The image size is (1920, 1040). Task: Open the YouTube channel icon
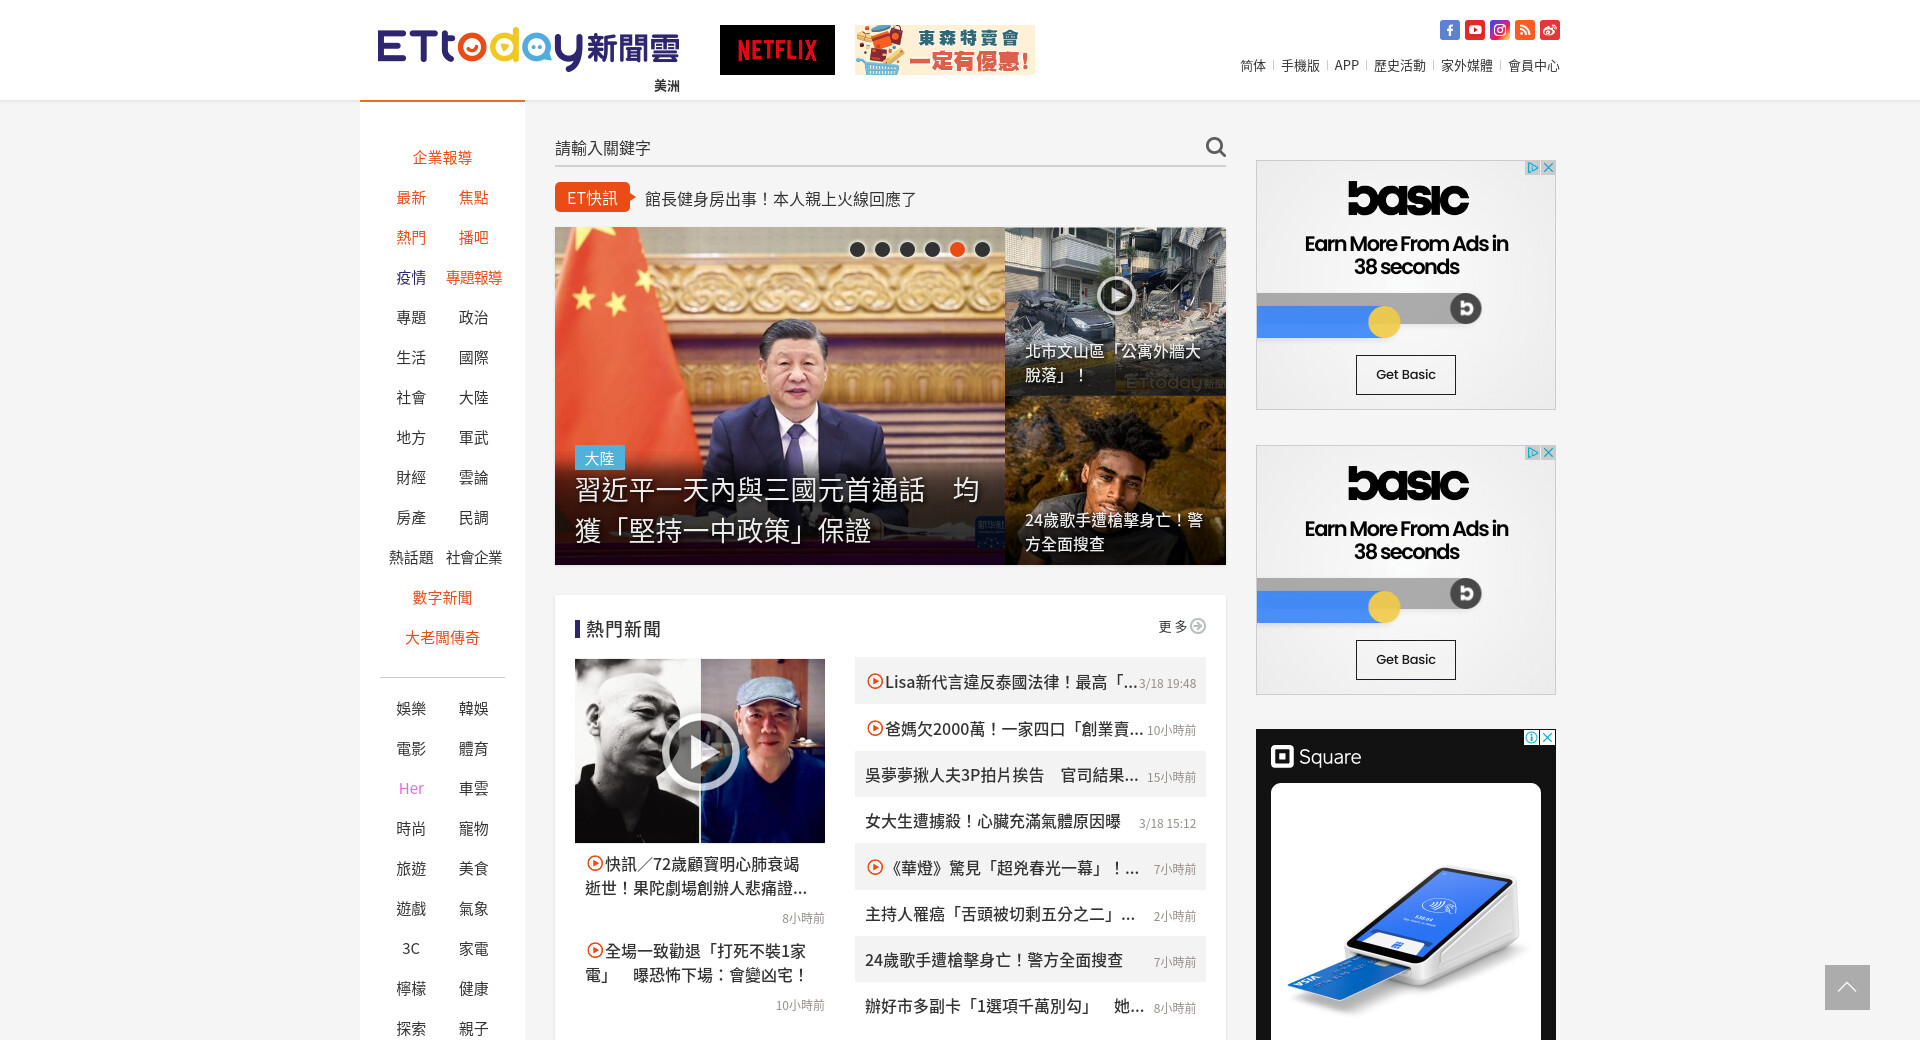(x=1474, y=30)
